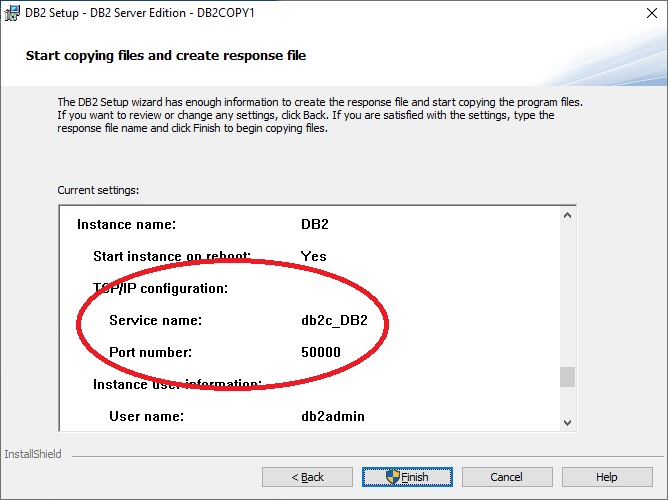Select the TCP/IP configuration heading
This screenshot has width=670, height=500.
click(x=161, y=288)
